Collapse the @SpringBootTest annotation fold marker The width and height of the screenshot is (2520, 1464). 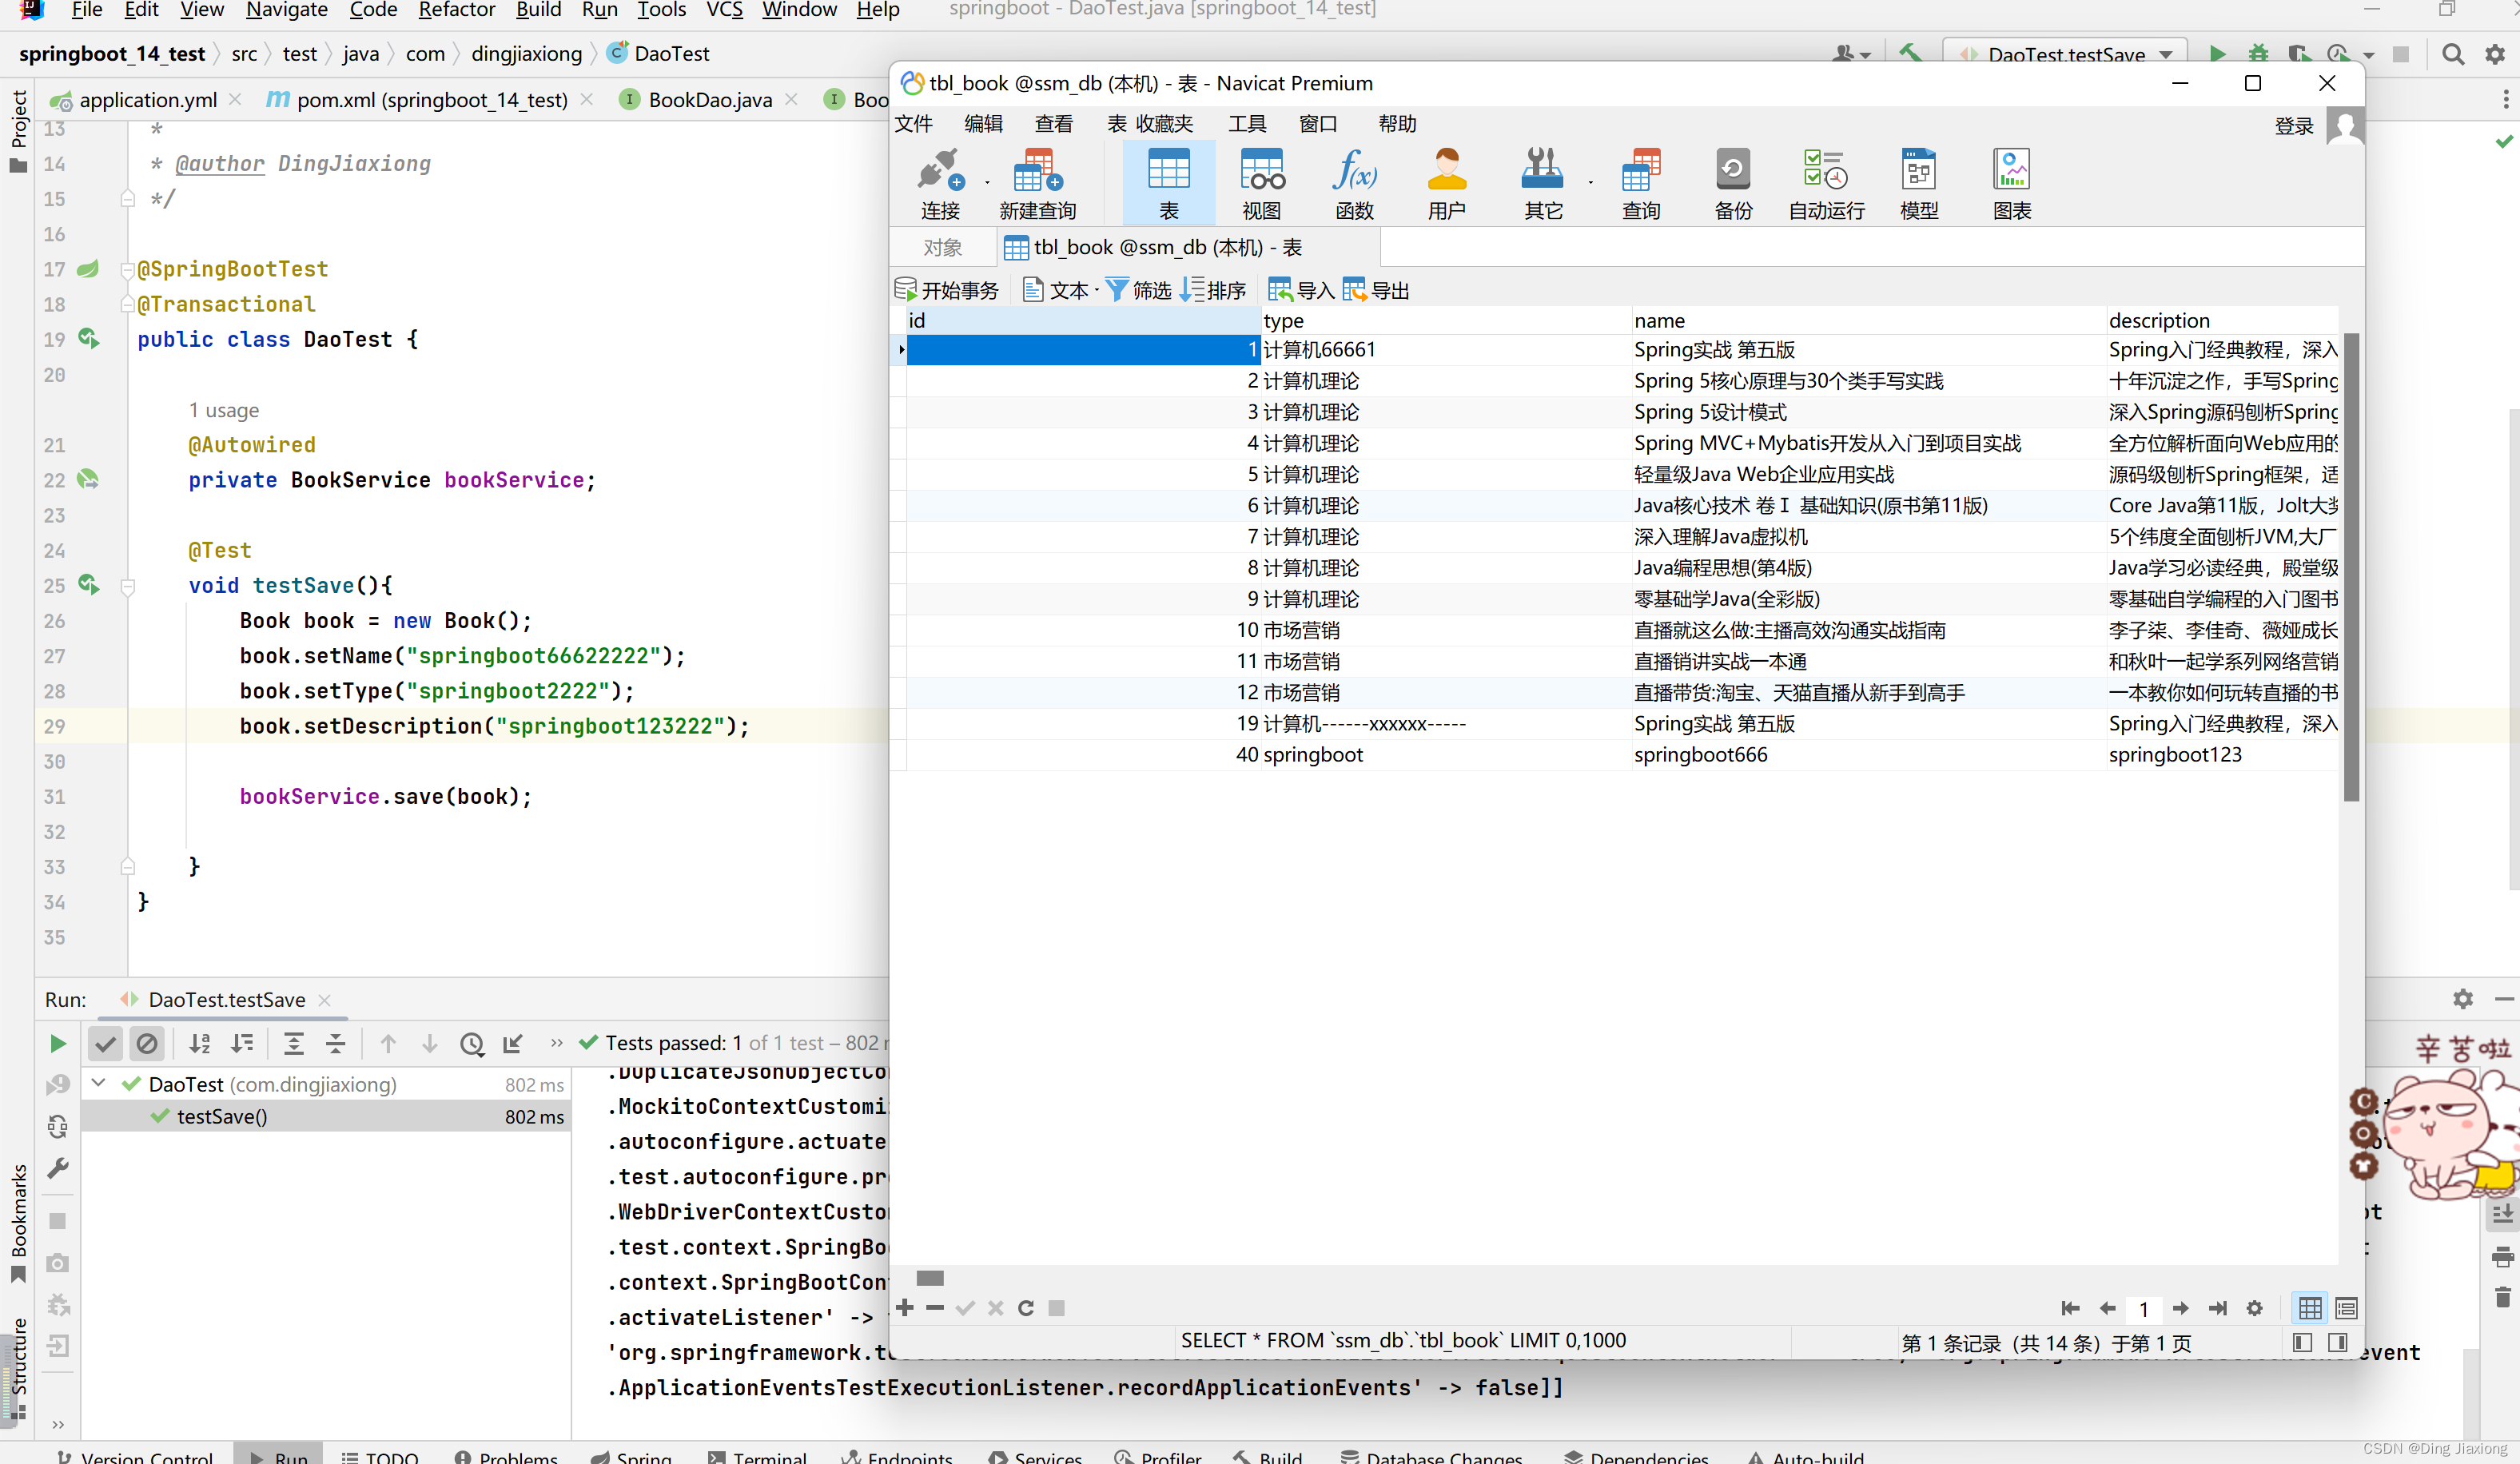[128, 269]
